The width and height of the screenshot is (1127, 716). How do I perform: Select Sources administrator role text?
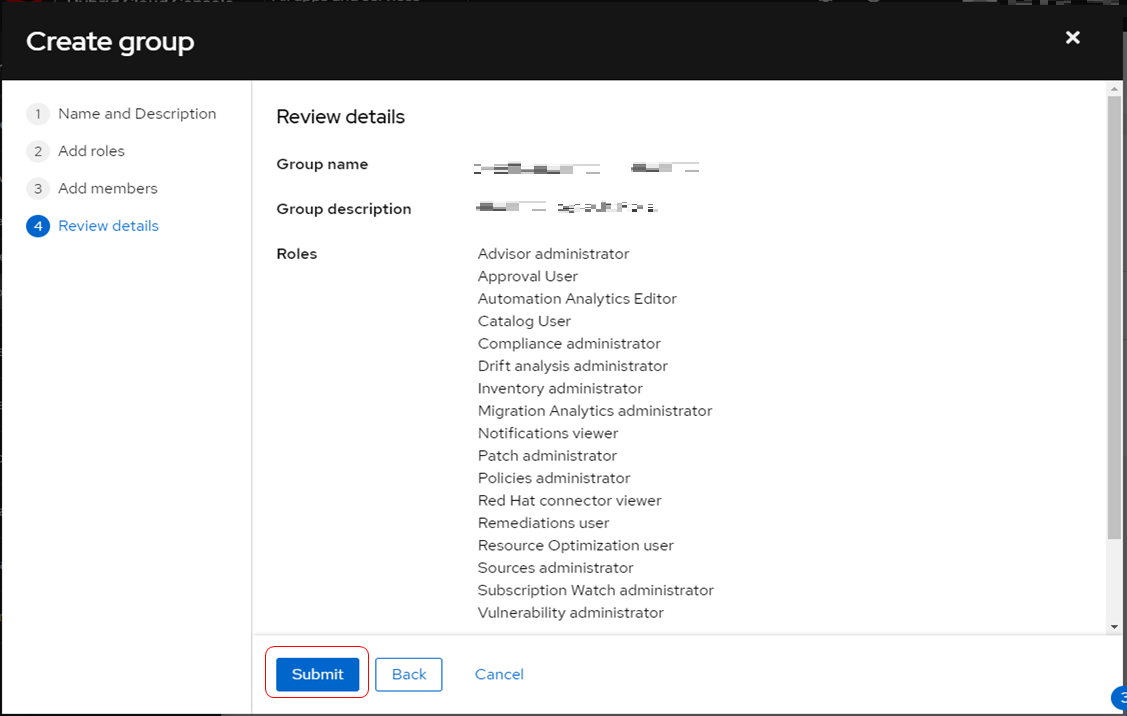[556, 568]
